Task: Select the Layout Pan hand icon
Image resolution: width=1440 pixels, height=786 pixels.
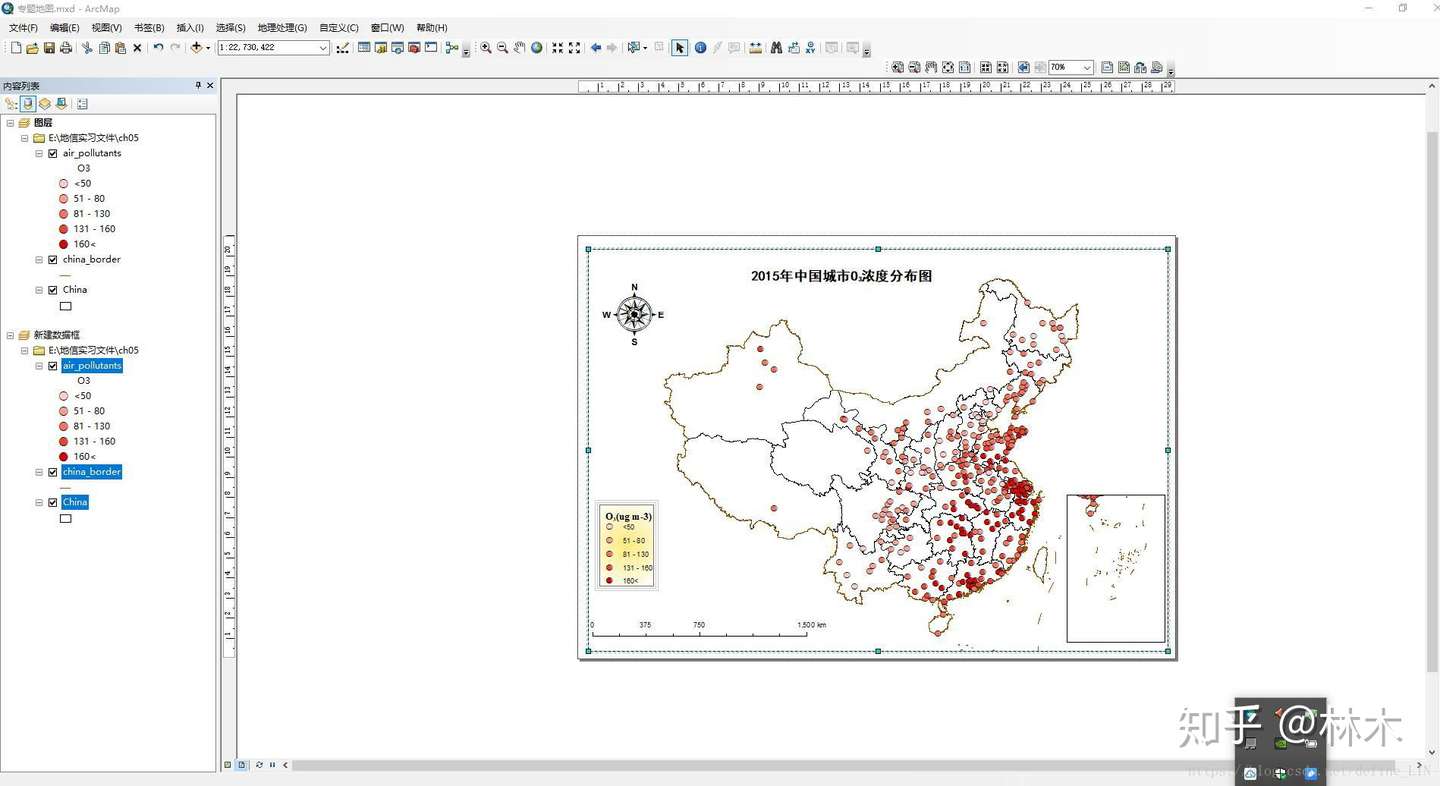Action: [x=931, y=68]
